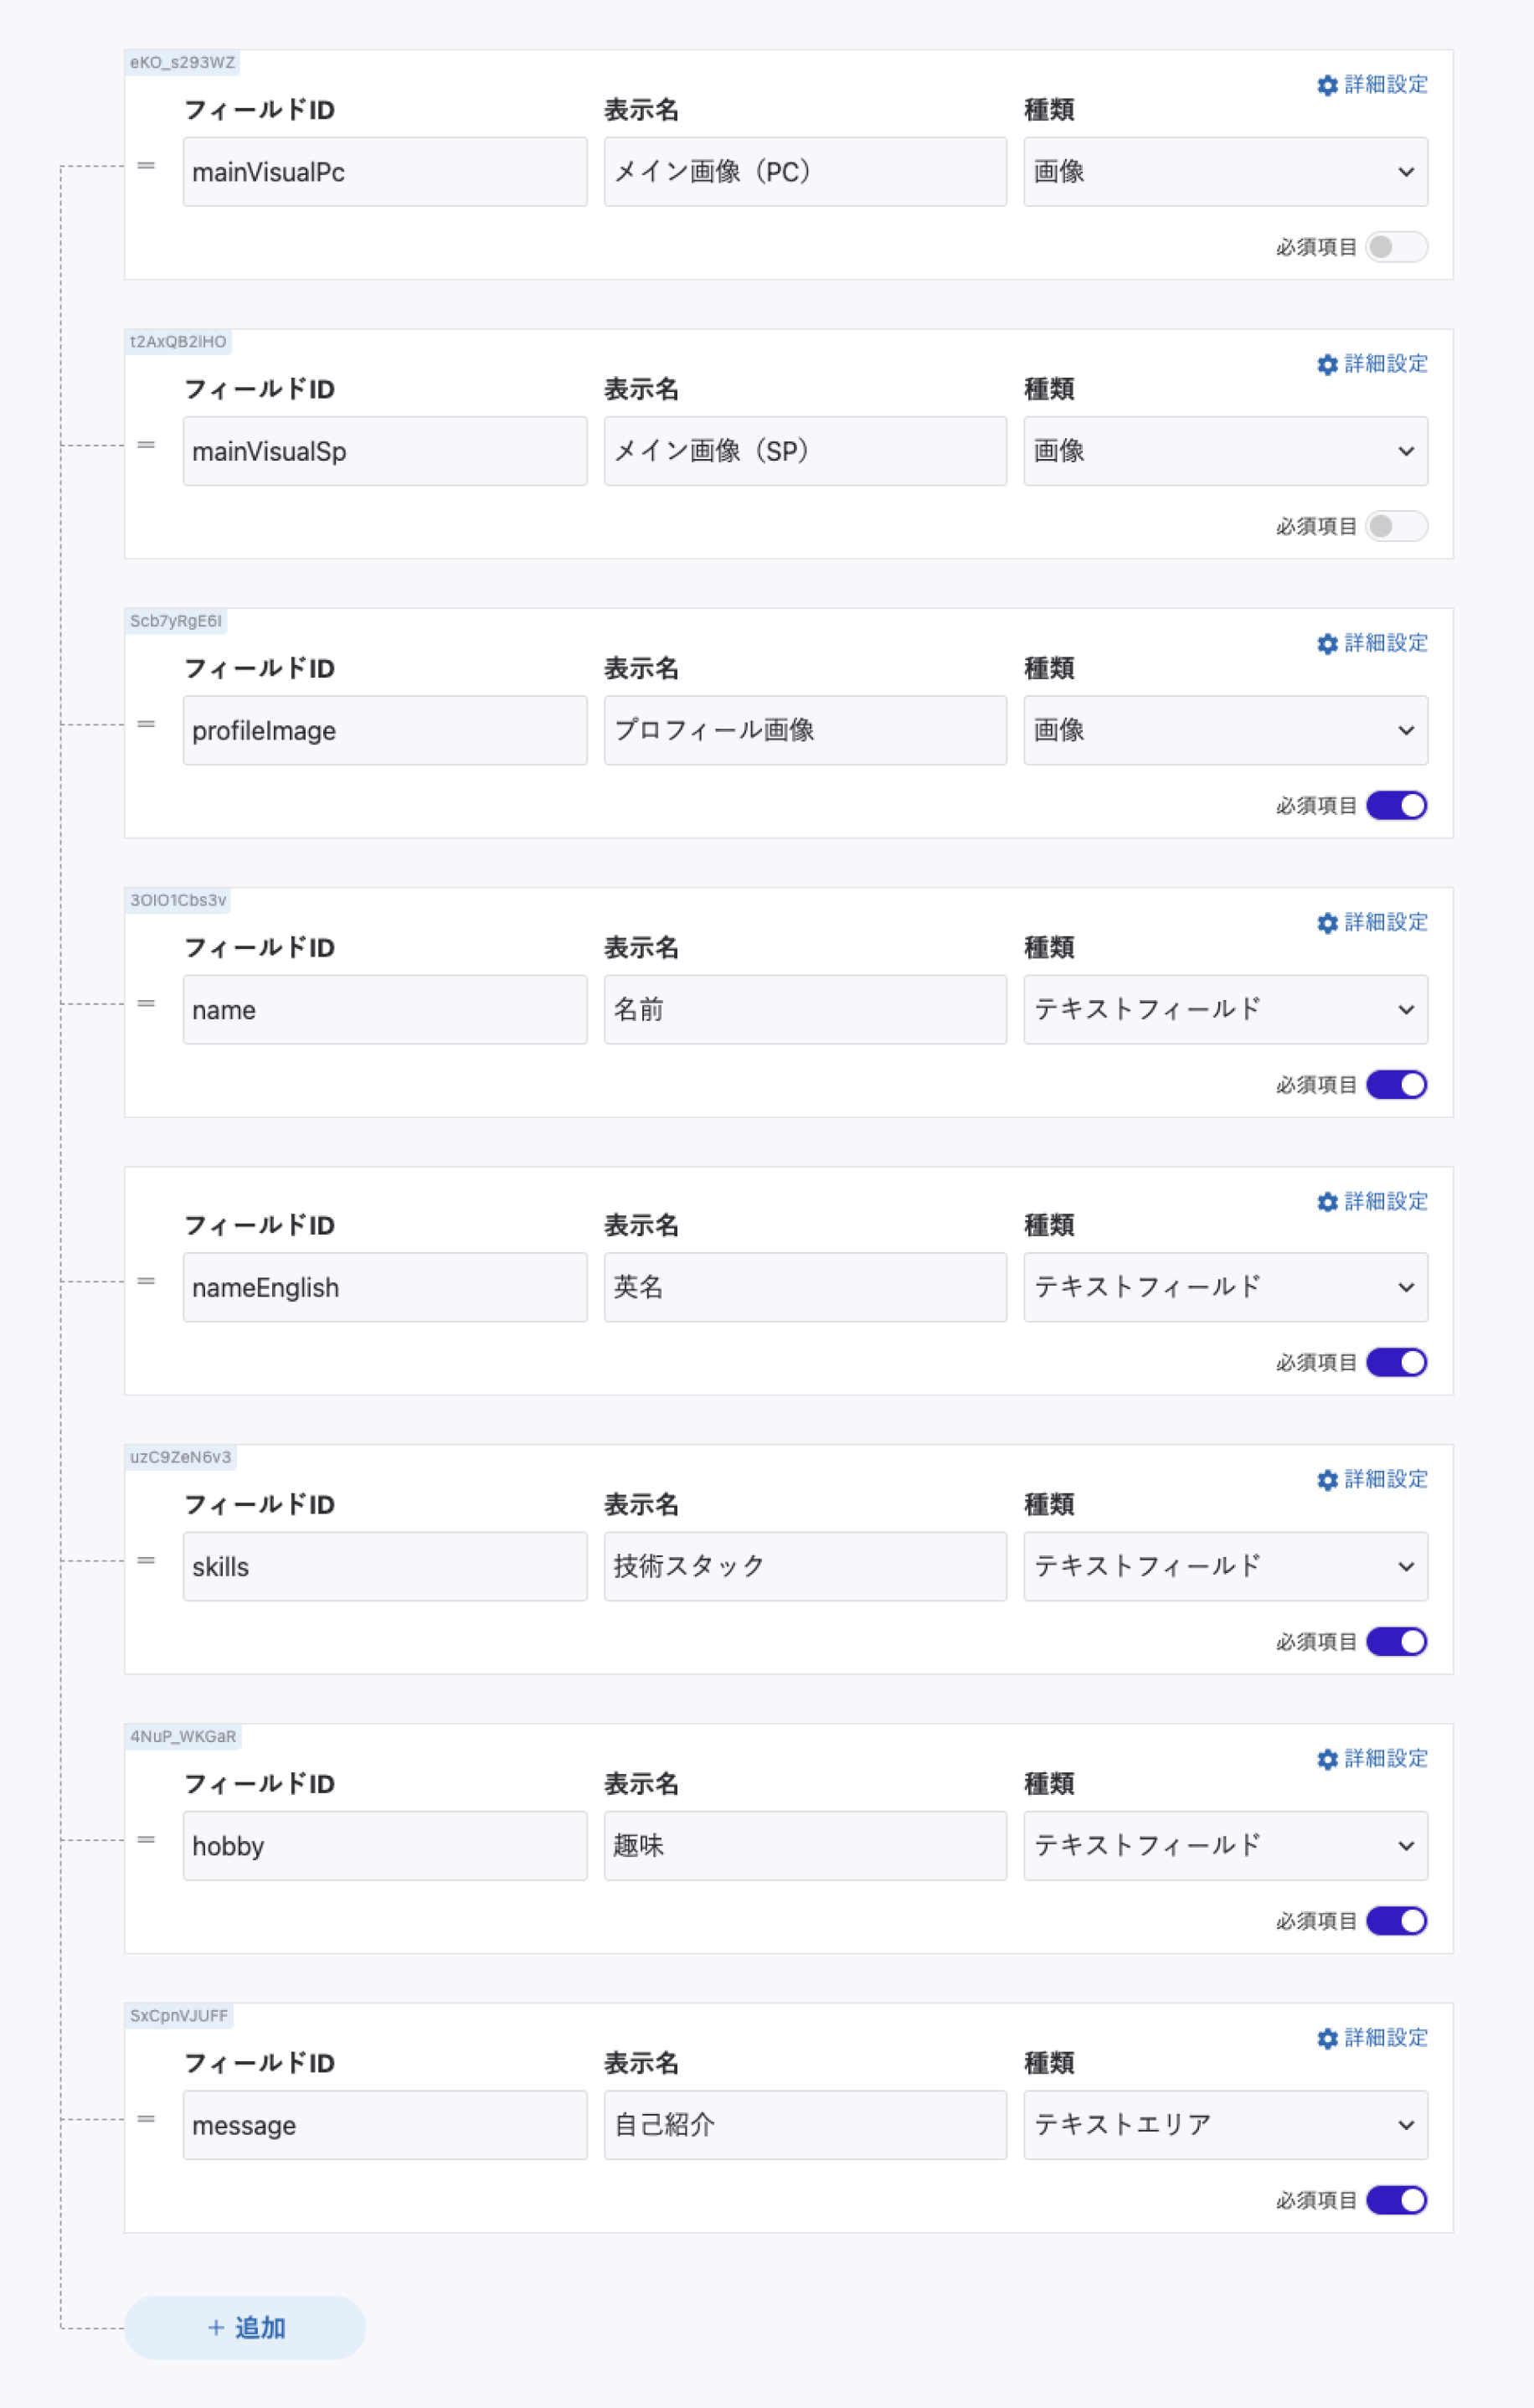
Task: Click the プロフィール画像 display name input
Action: pos(804,730)
